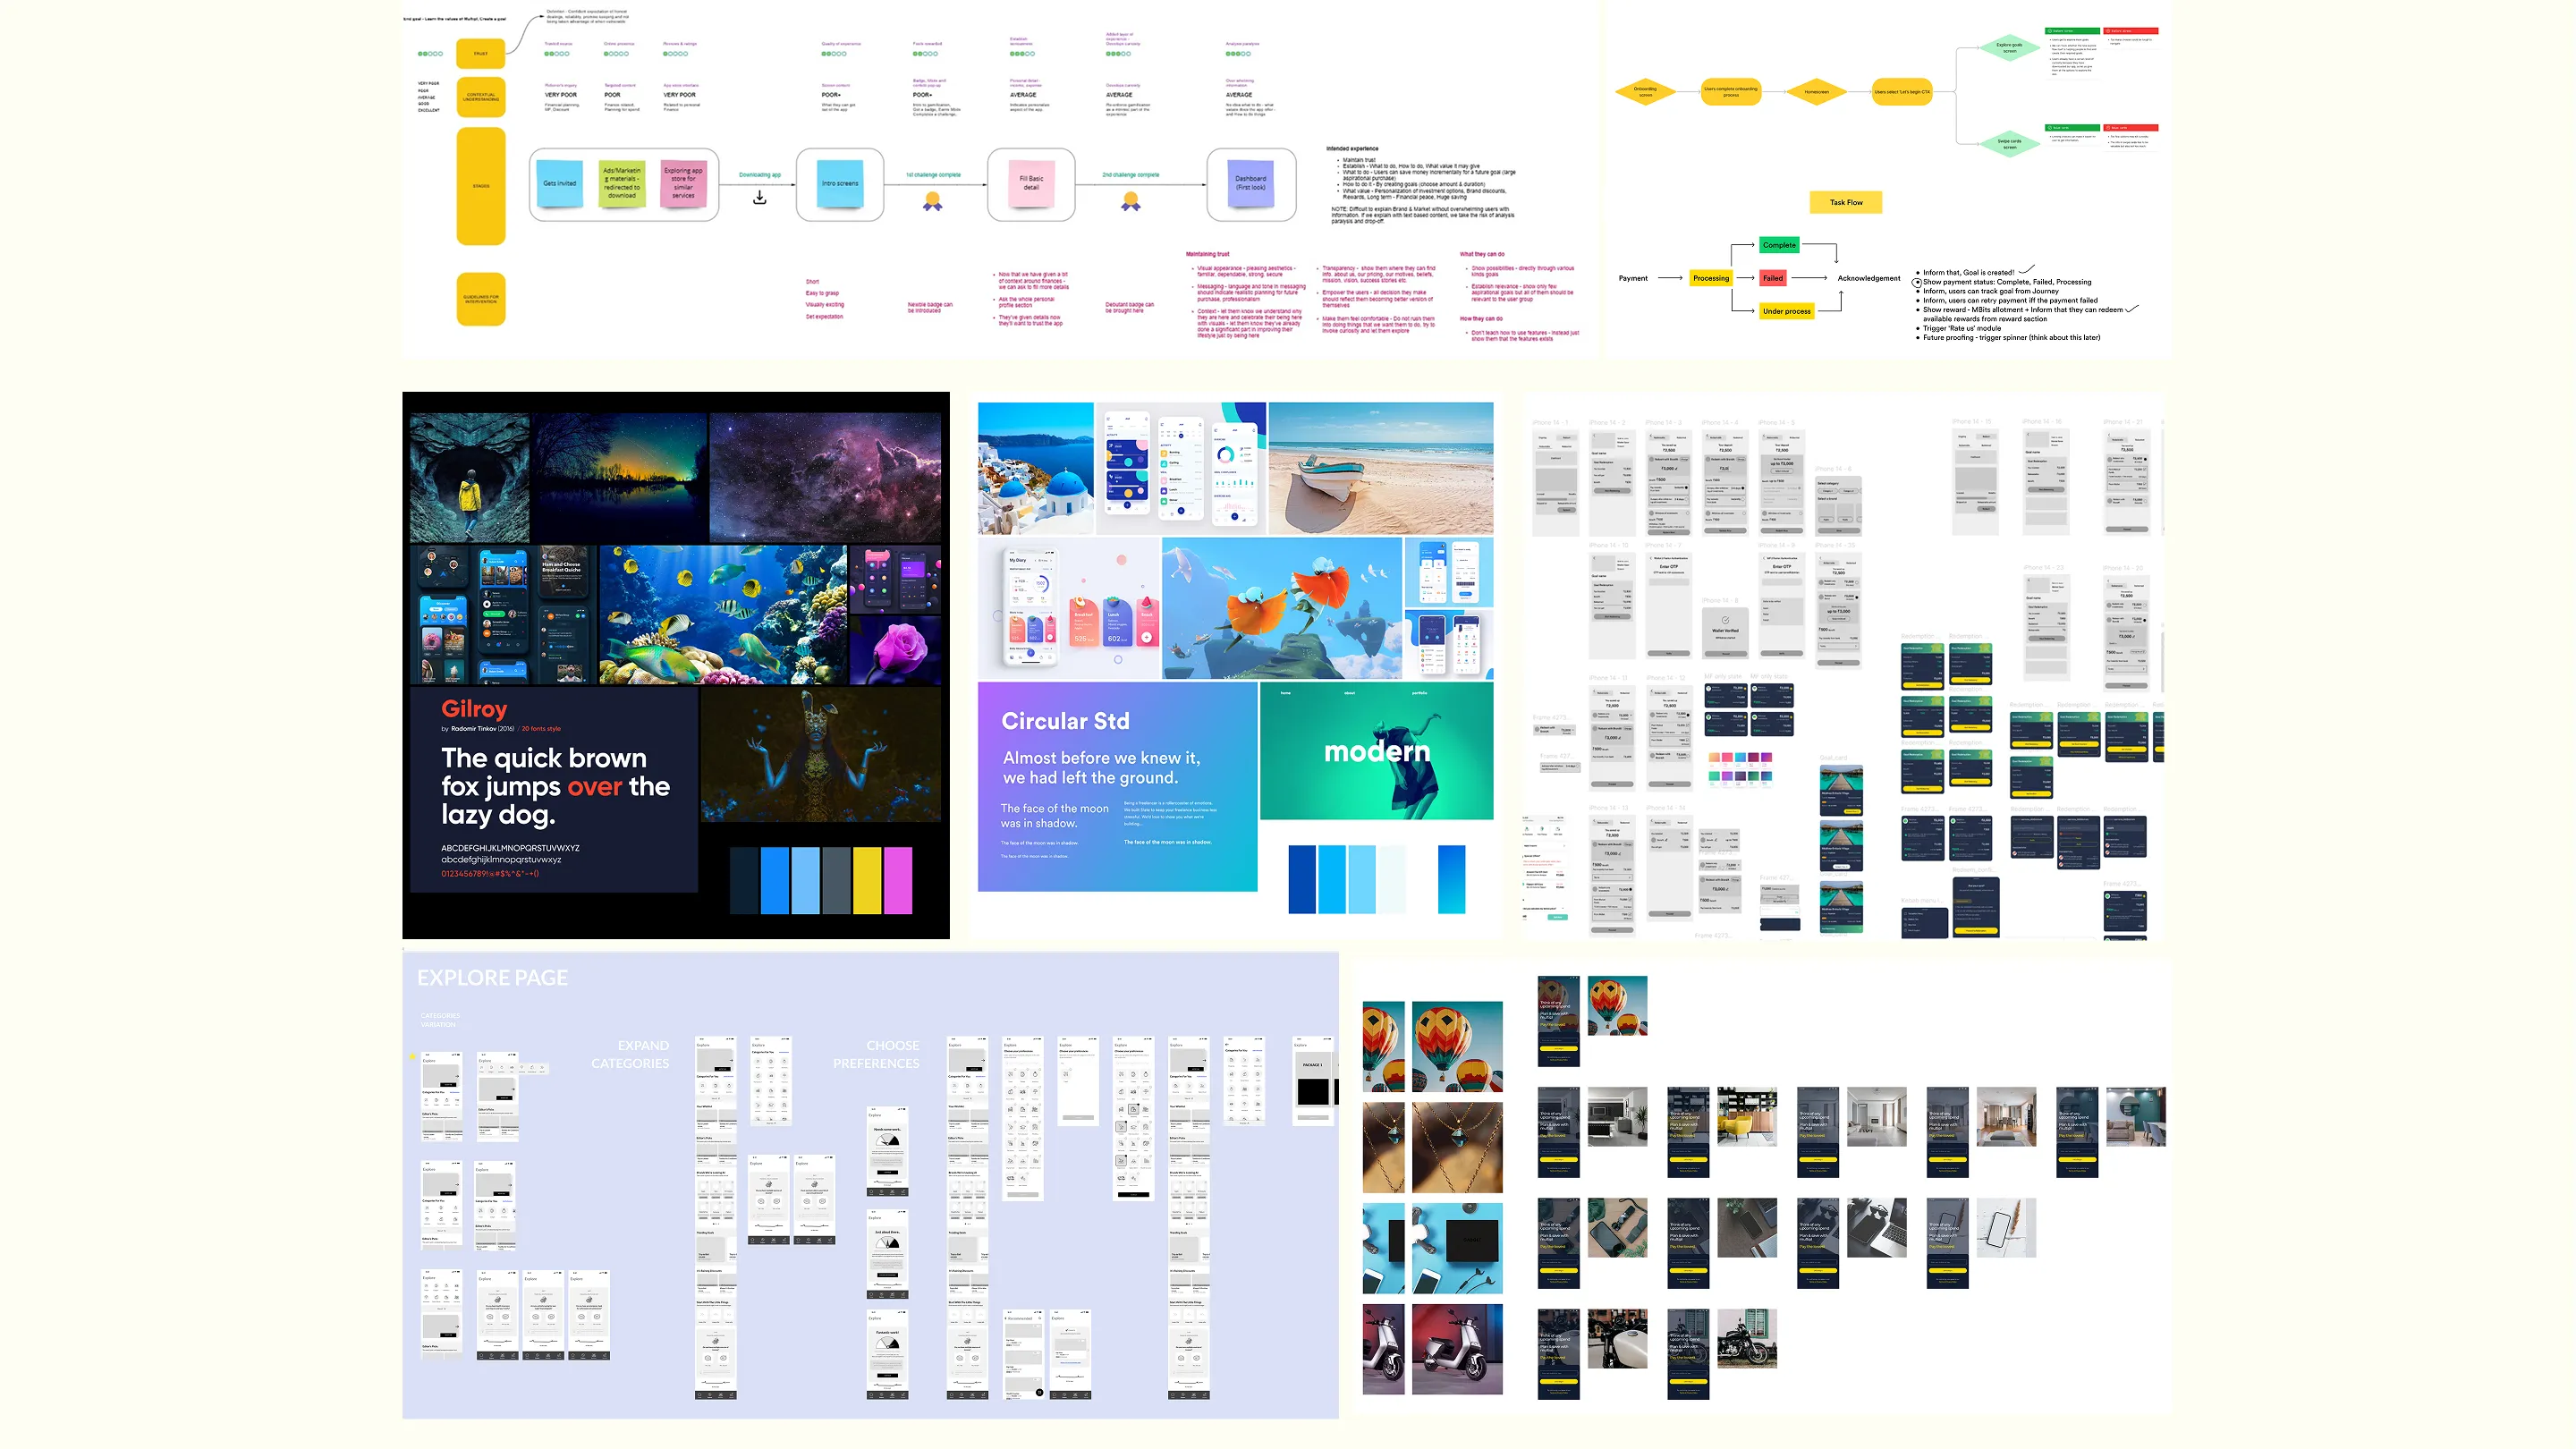Viewport: 2576px width, 1449px height.
Task: Click the Swipe cards screen diamond
Action: point(2009,143)
